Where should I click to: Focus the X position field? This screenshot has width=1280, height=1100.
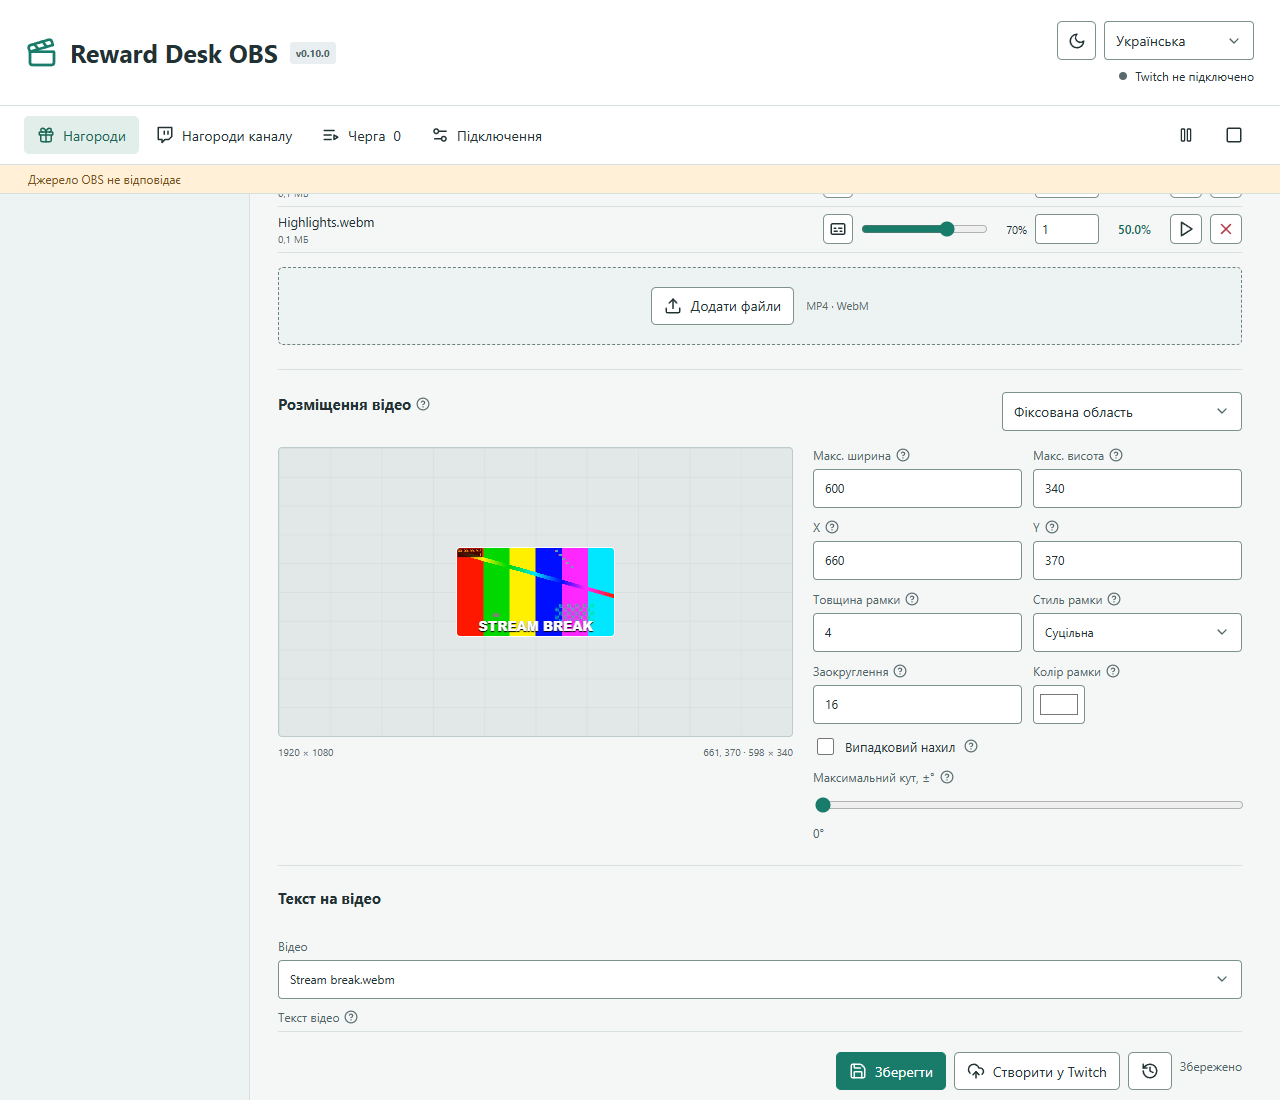(917, 561)
